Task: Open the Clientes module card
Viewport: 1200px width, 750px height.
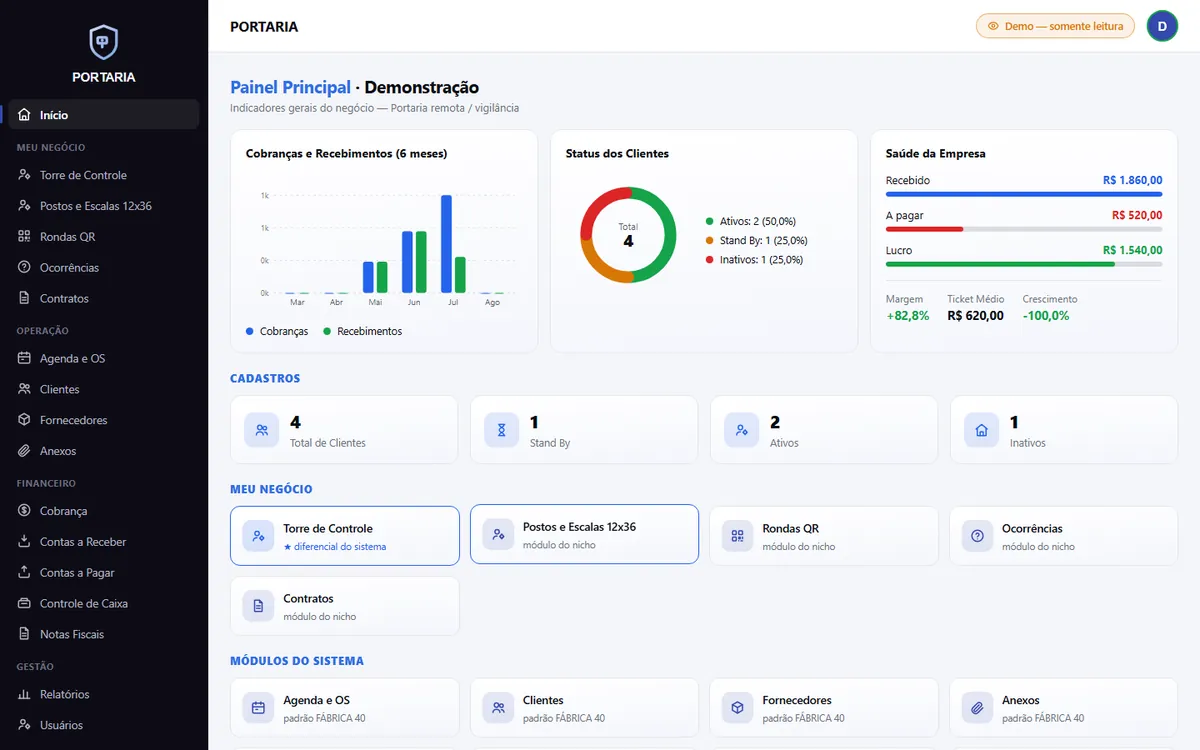Action: tap(584, 708)
